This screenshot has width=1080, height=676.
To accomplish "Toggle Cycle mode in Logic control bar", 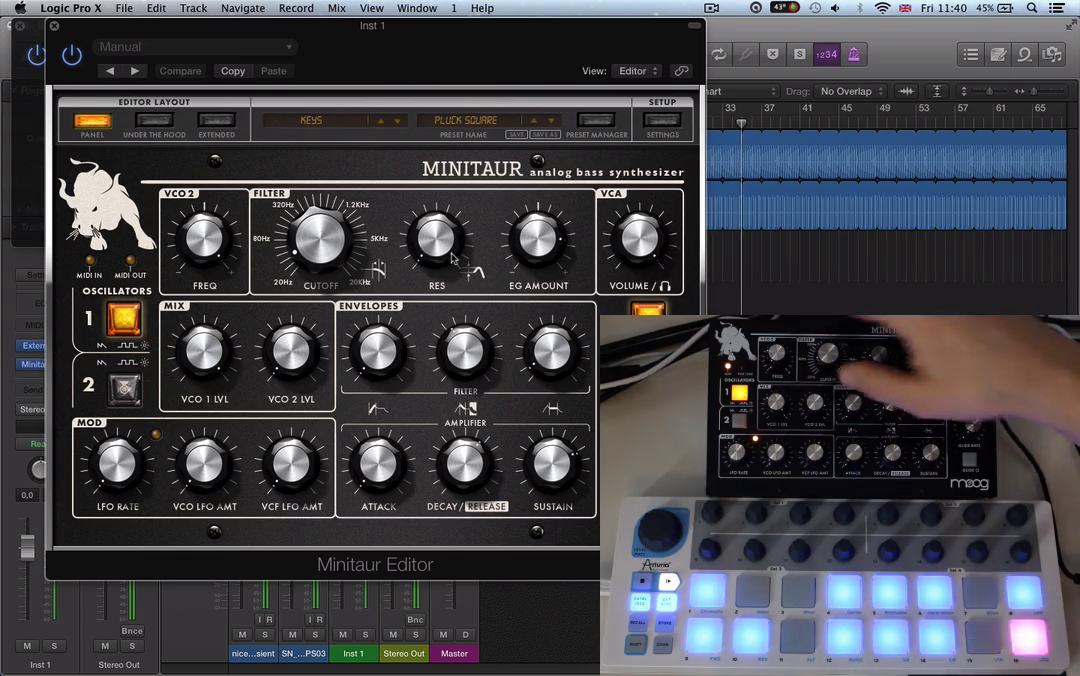I will pyautogui.click(x=719, y=54).
